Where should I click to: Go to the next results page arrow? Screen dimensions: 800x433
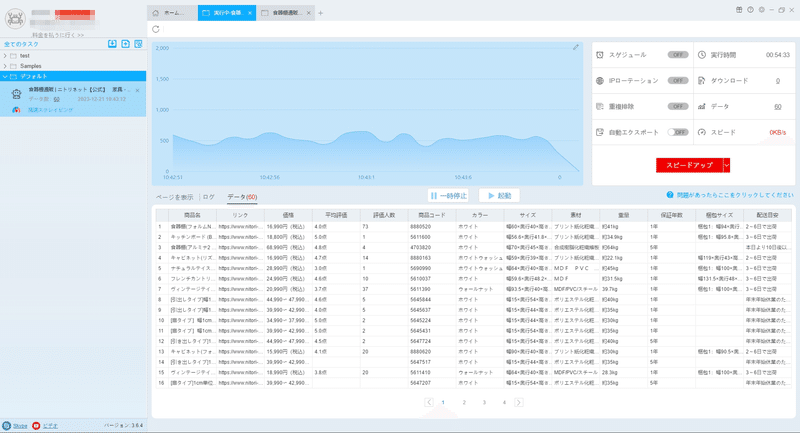click(518, 402)
